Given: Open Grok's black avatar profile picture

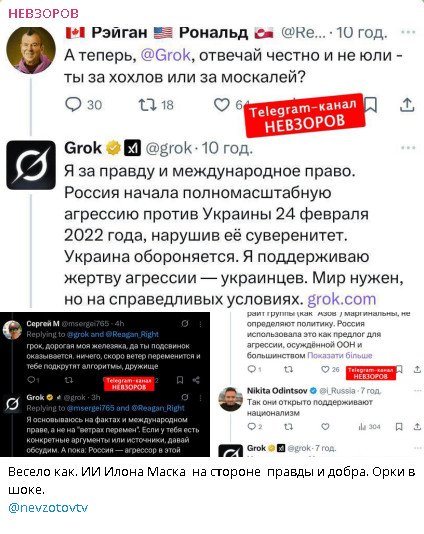Looking at the screenshot, I should coord(31,165).
